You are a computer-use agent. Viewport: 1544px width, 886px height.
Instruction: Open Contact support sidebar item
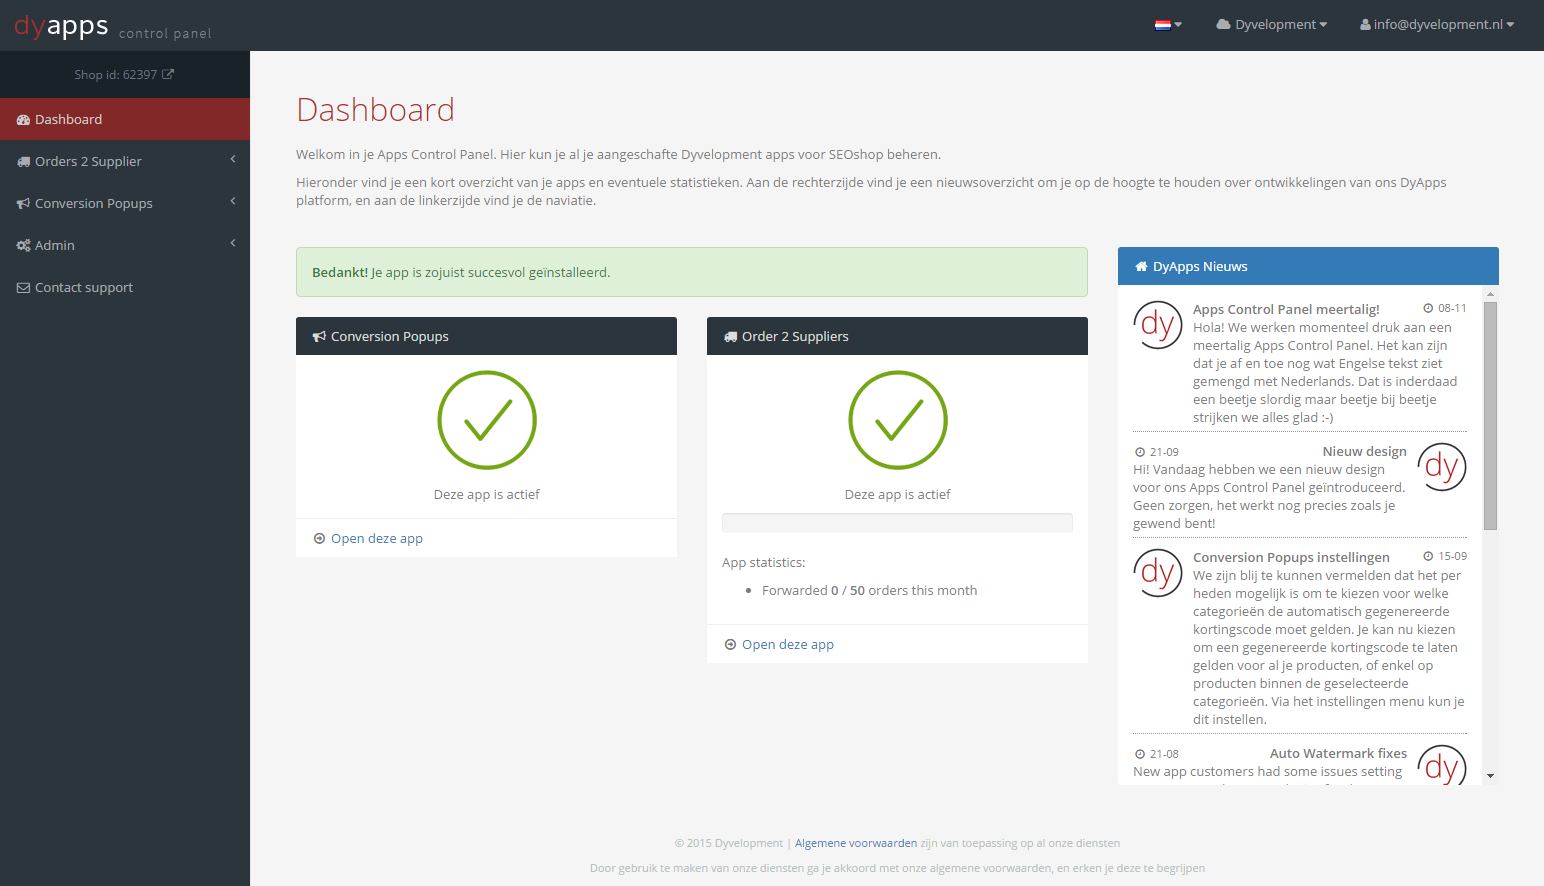coord(125,287)
